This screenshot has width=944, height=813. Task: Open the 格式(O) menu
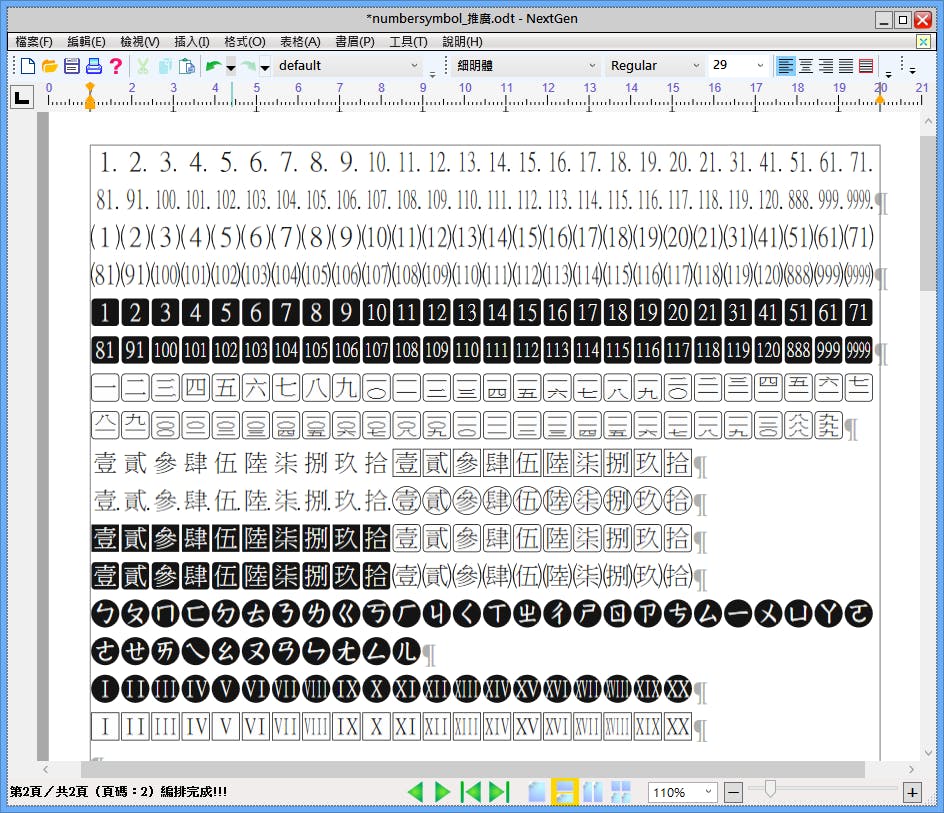click(x=245, y=42)
